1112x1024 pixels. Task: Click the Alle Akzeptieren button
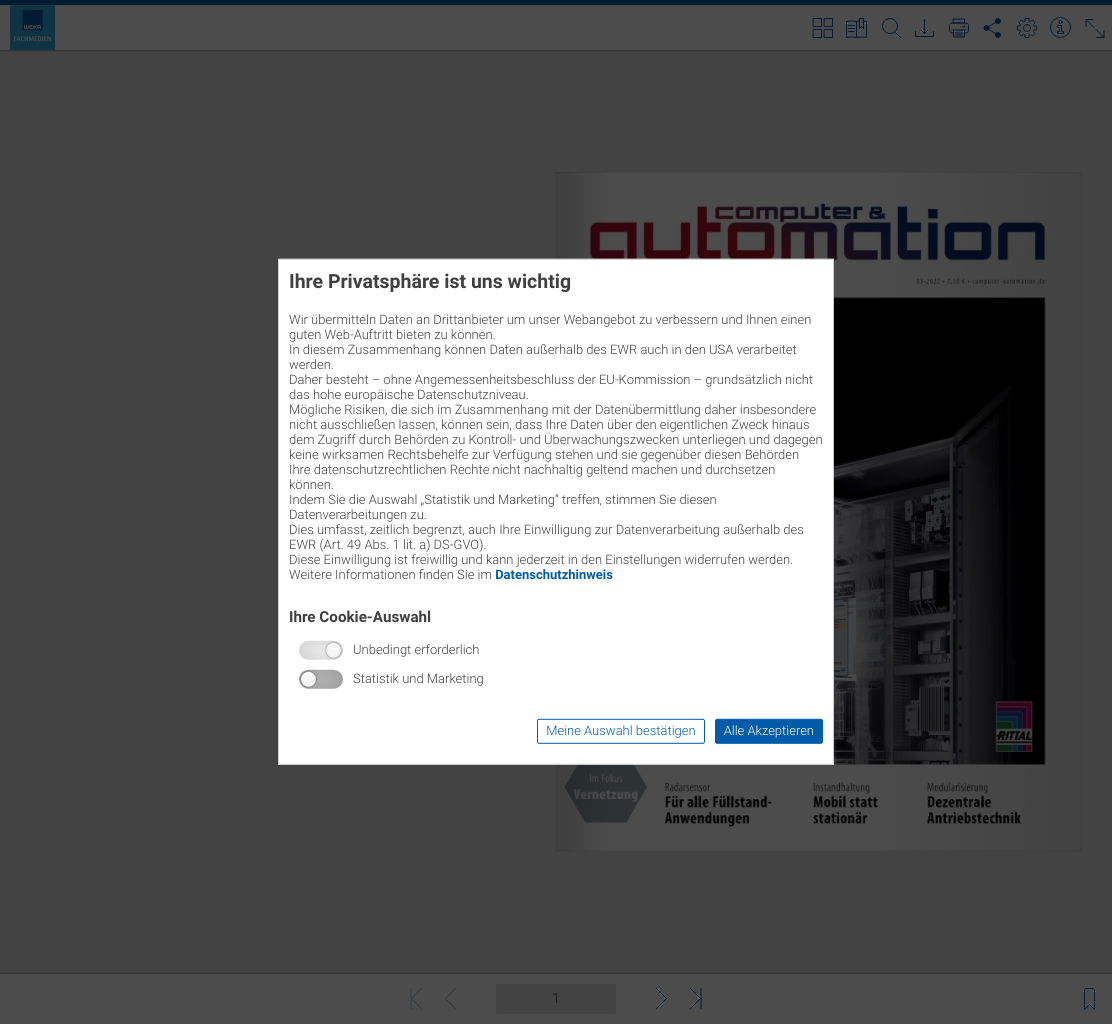pyautogui.click(x=769, y=731)
